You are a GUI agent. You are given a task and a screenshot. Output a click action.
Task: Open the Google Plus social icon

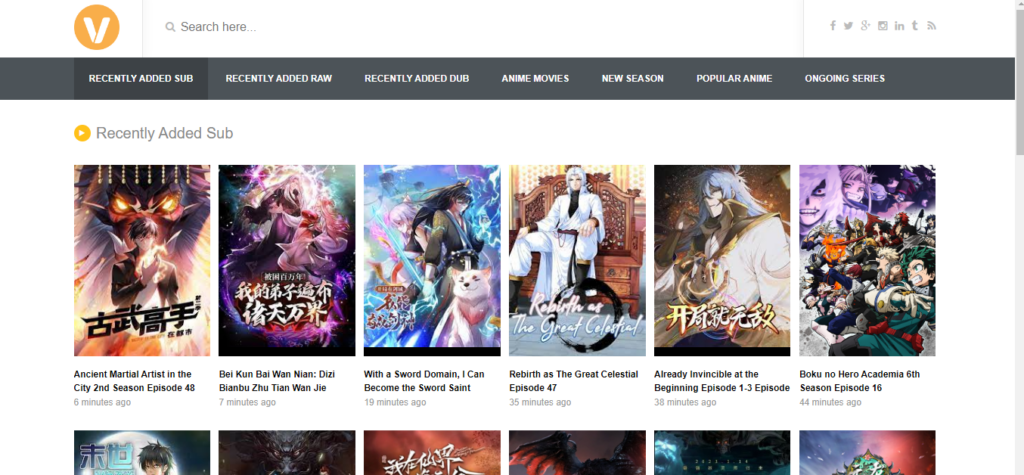tap(865, 25)
